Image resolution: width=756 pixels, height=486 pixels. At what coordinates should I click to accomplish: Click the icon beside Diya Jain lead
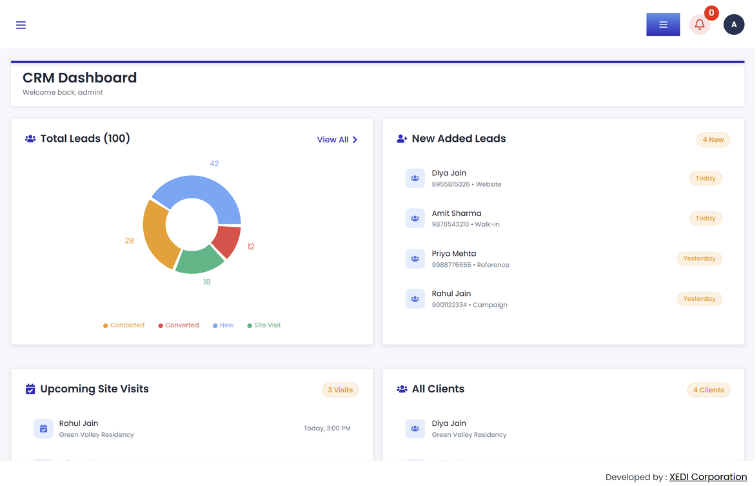(x=415, y=178)
